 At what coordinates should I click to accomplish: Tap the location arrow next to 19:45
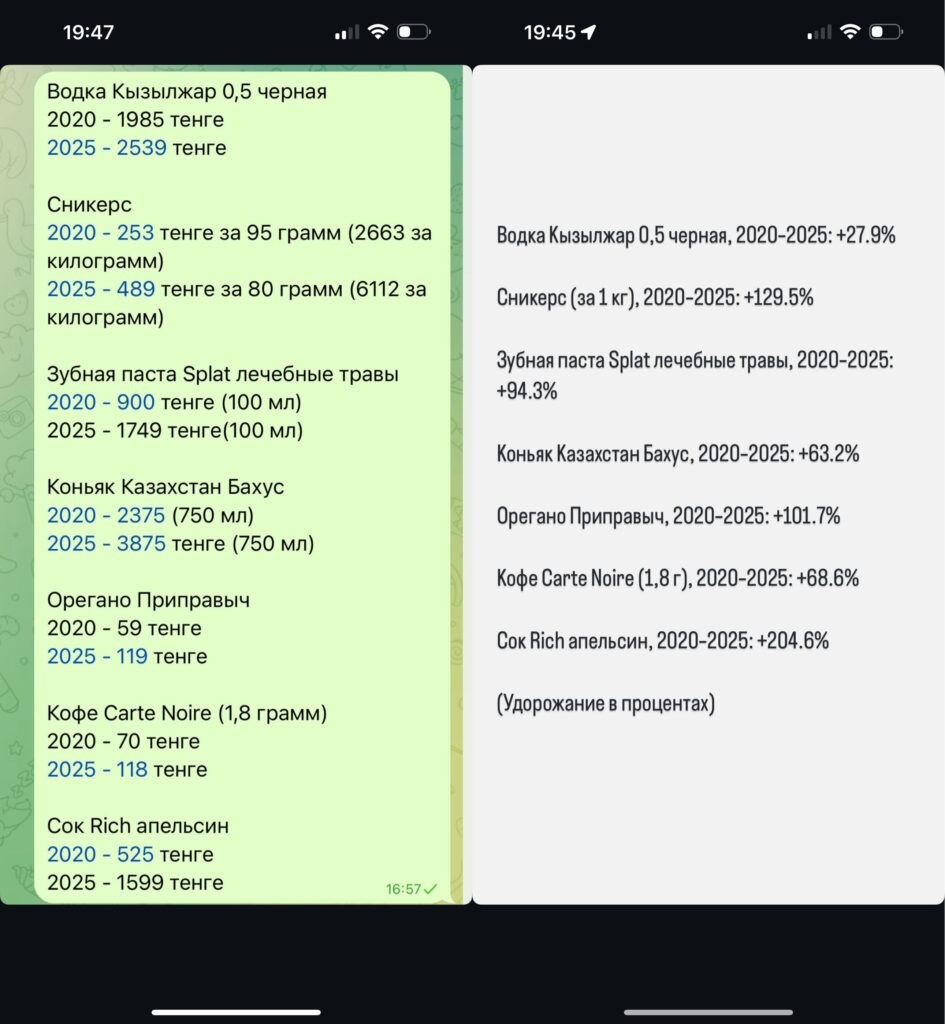pyautogui.click(x=589, y=32)
